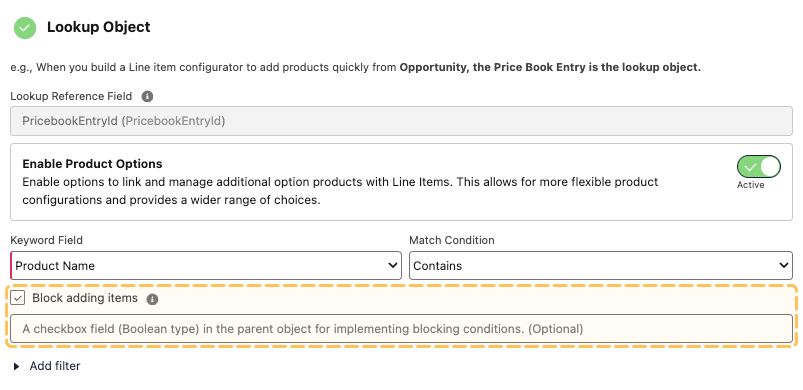Image resolution: width=803 pixels, height=390 pixels.
Task: Click the Block adding items label text
Action: 85,298
